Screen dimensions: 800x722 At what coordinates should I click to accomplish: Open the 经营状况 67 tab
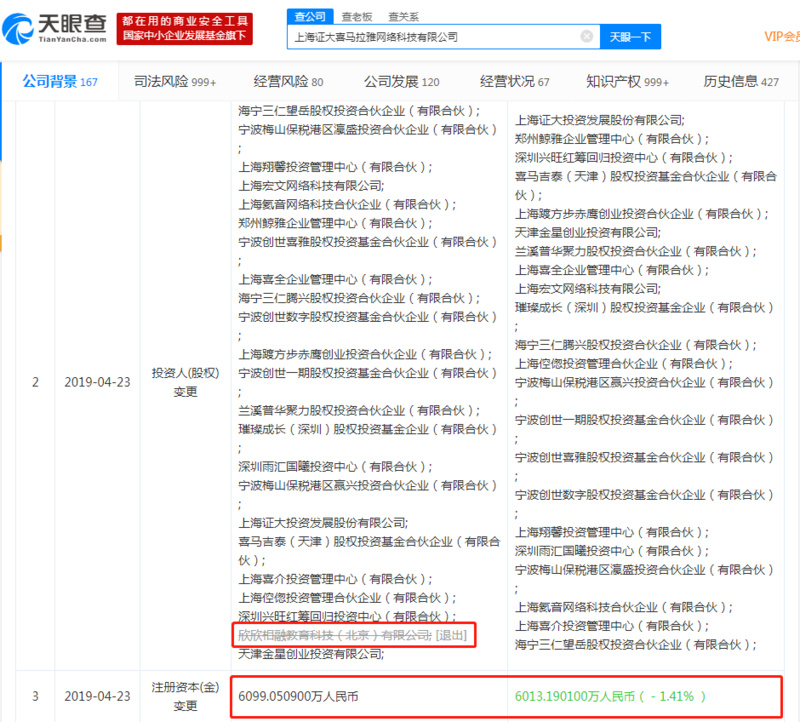click(514, 82)
